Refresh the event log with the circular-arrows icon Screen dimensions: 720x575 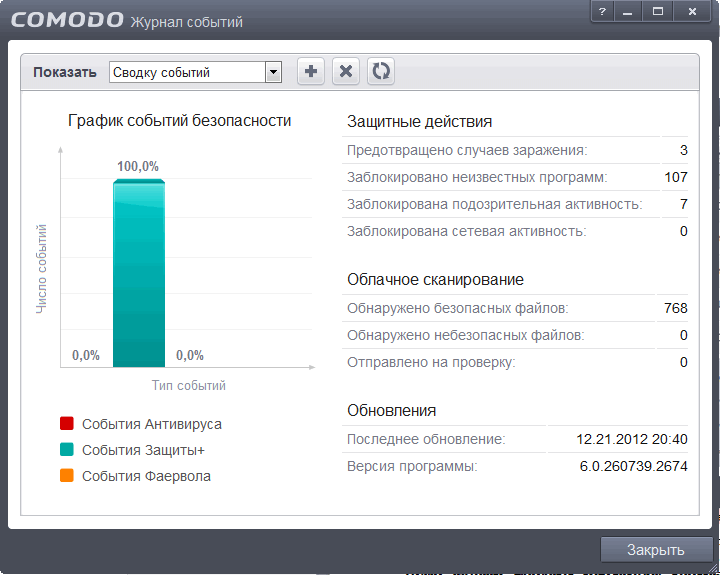click(381, 71)
